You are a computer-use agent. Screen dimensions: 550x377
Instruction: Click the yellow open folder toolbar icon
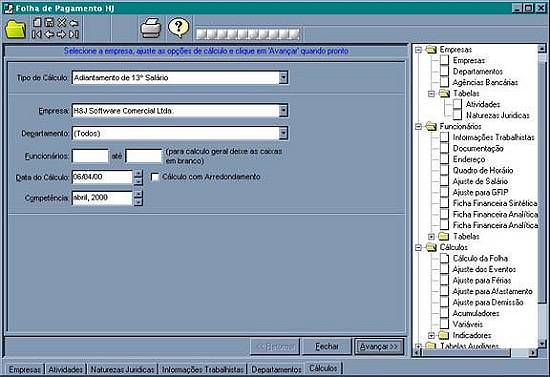(15, 29)
